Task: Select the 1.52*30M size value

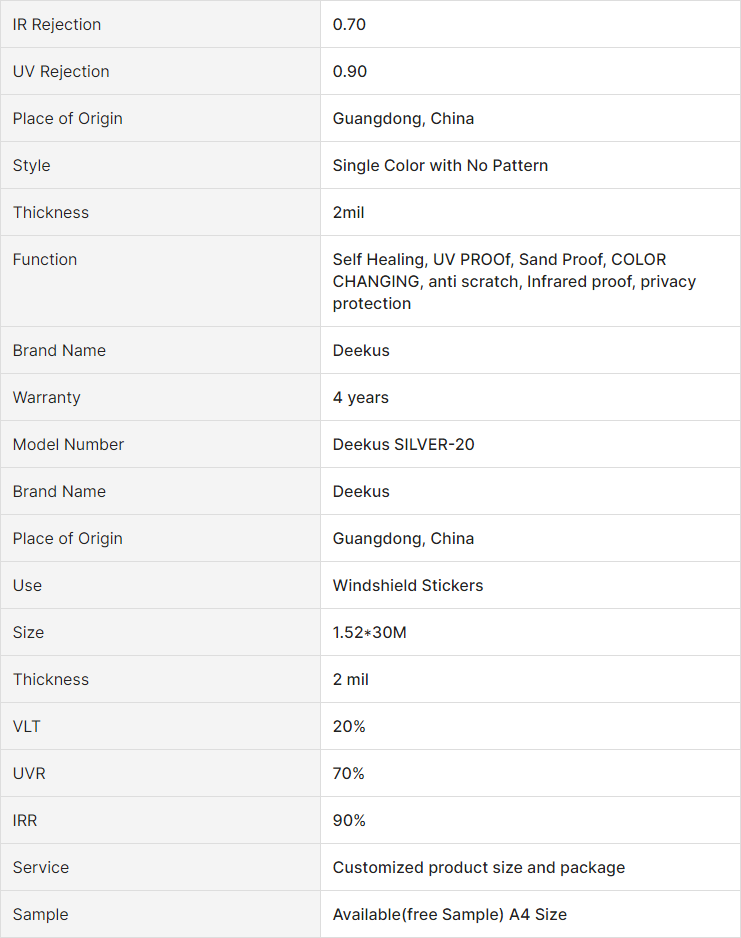Action: (370, 633)
